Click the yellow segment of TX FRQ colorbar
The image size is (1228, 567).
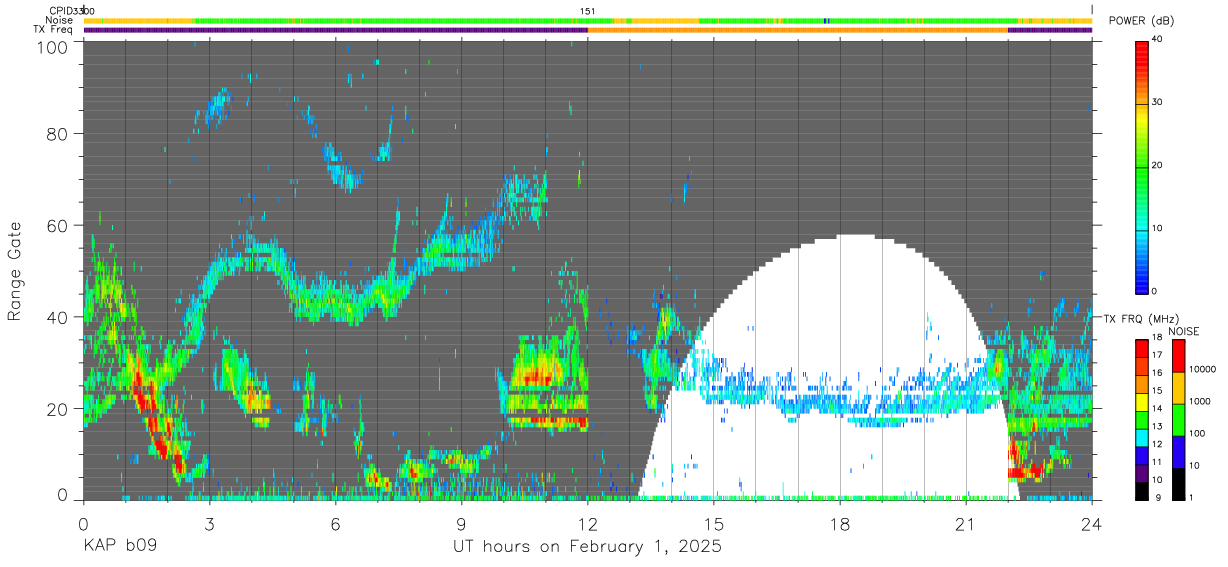(x=1141, y=402)
